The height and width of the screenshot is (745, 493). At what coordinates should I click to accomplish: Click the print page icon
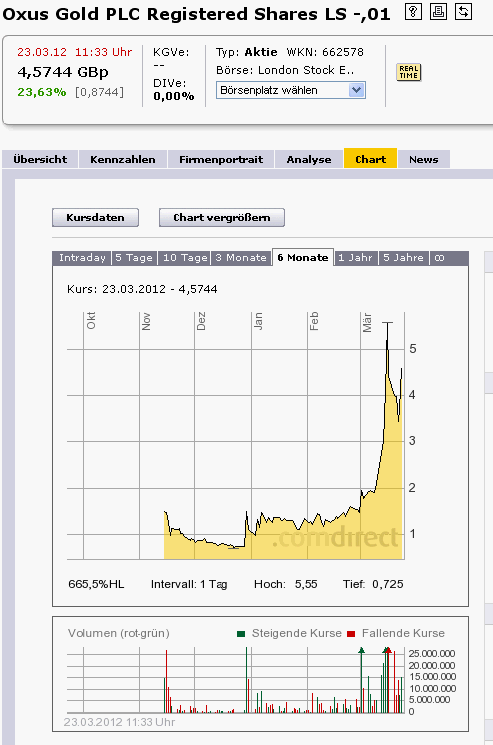[438, 11]
